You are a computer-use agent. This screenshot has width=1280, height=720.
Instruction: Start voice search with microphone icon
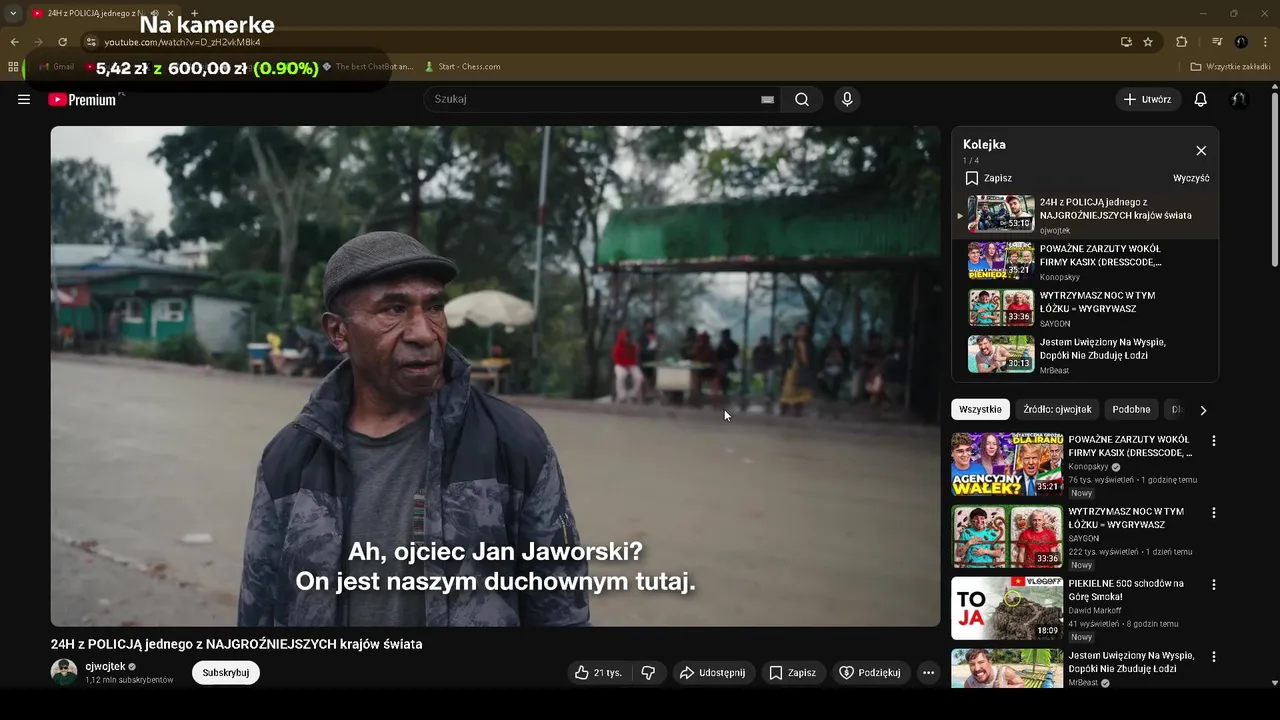point(847,99)
